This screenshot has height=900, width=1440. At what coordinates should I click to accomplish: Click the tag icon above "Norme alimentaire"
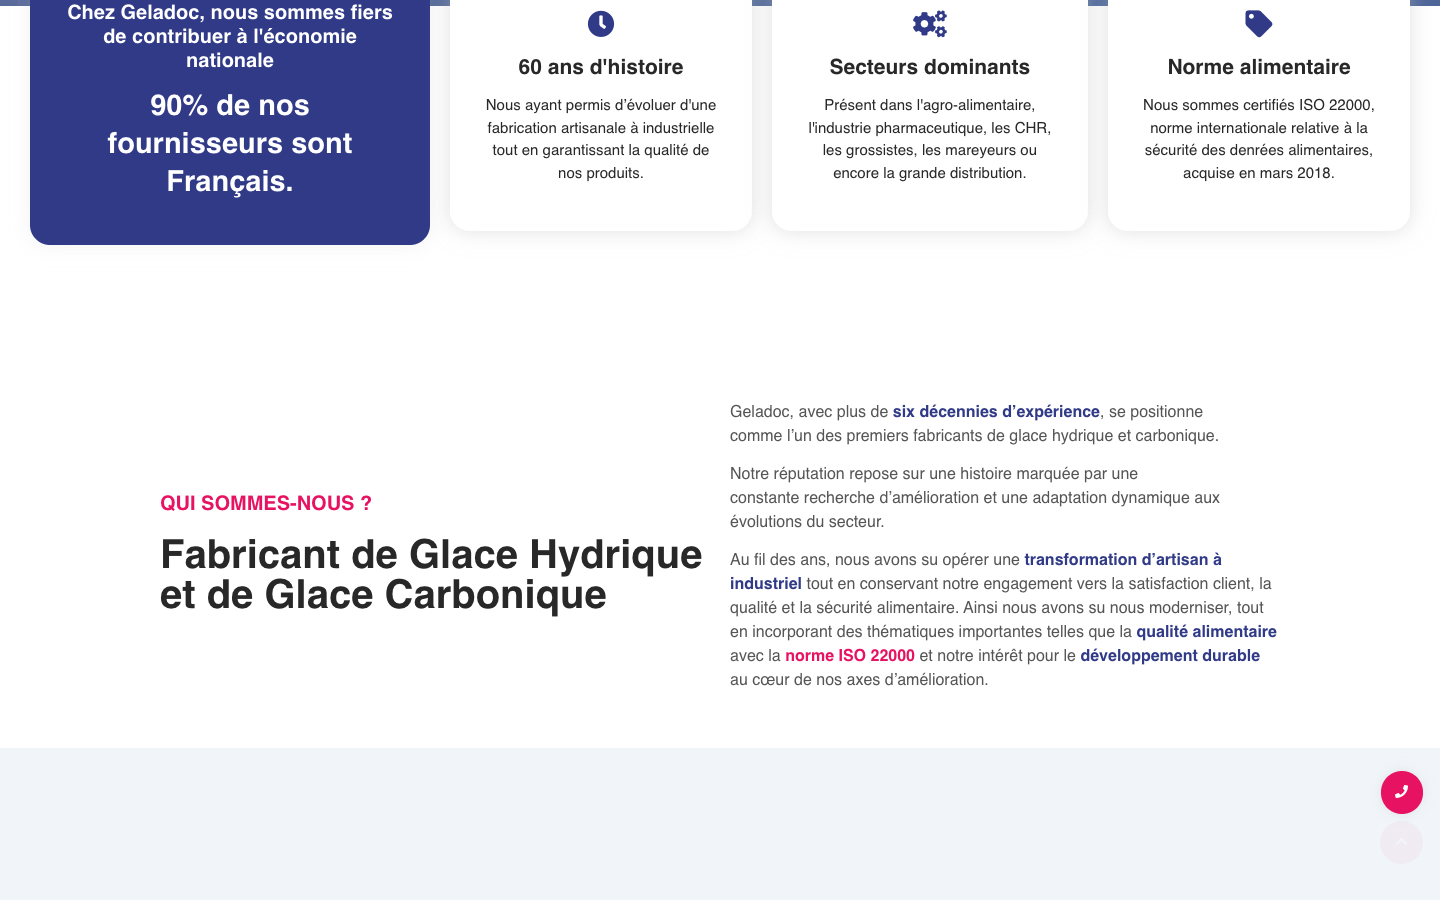coord(1258,23)
